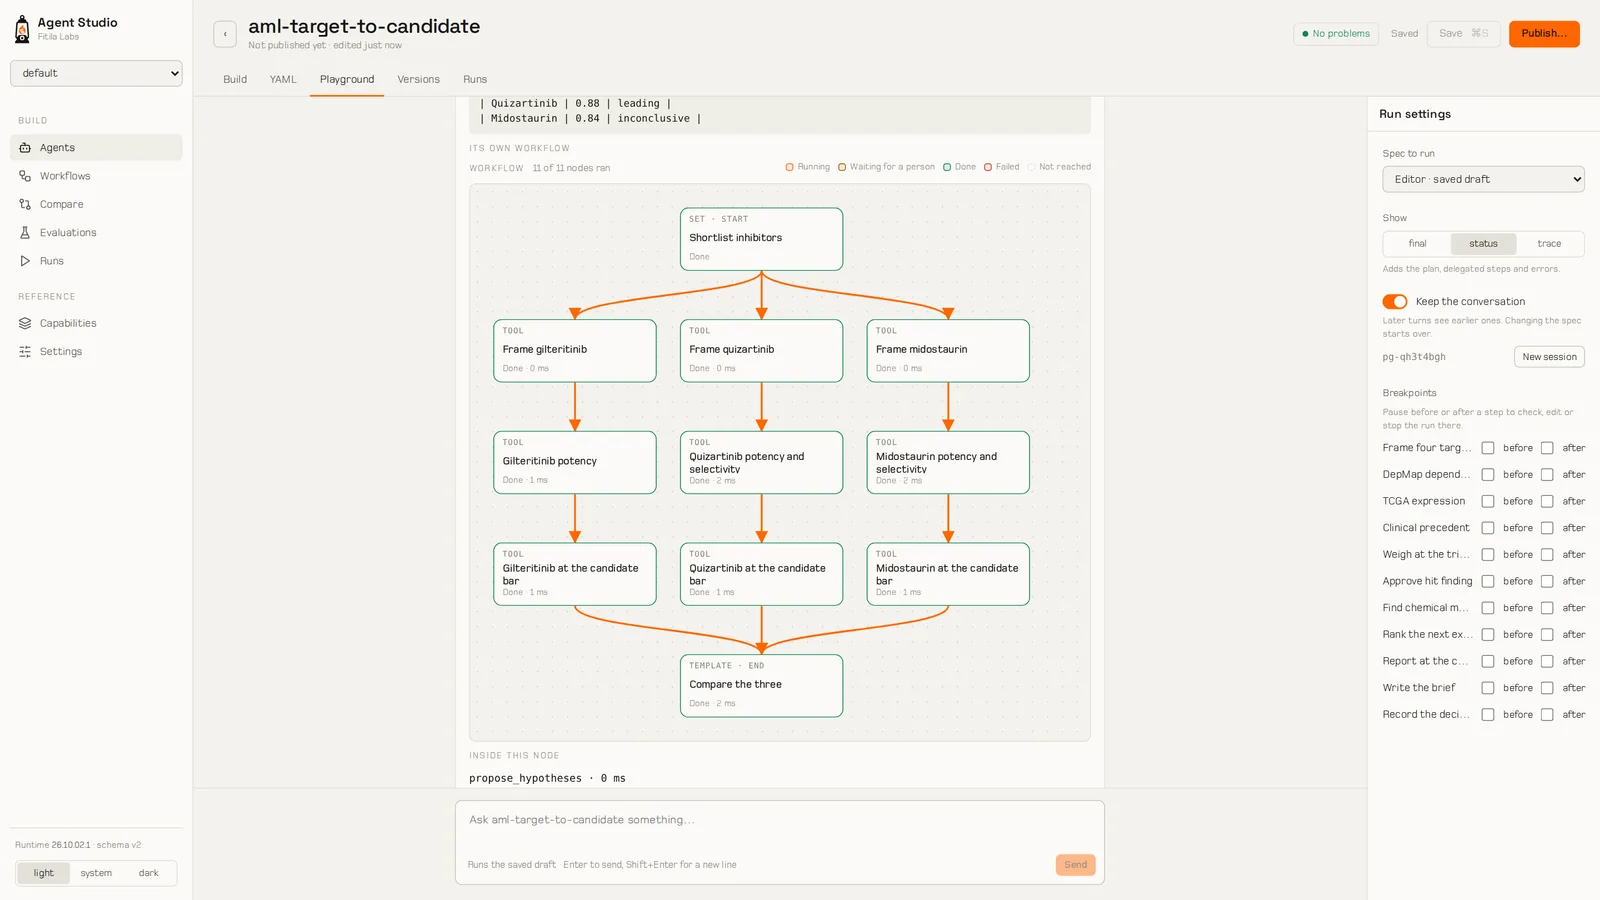Screen dimensions: 1600x900
Task: Click the propose_hypotheses text line
Action: (547, 778)
